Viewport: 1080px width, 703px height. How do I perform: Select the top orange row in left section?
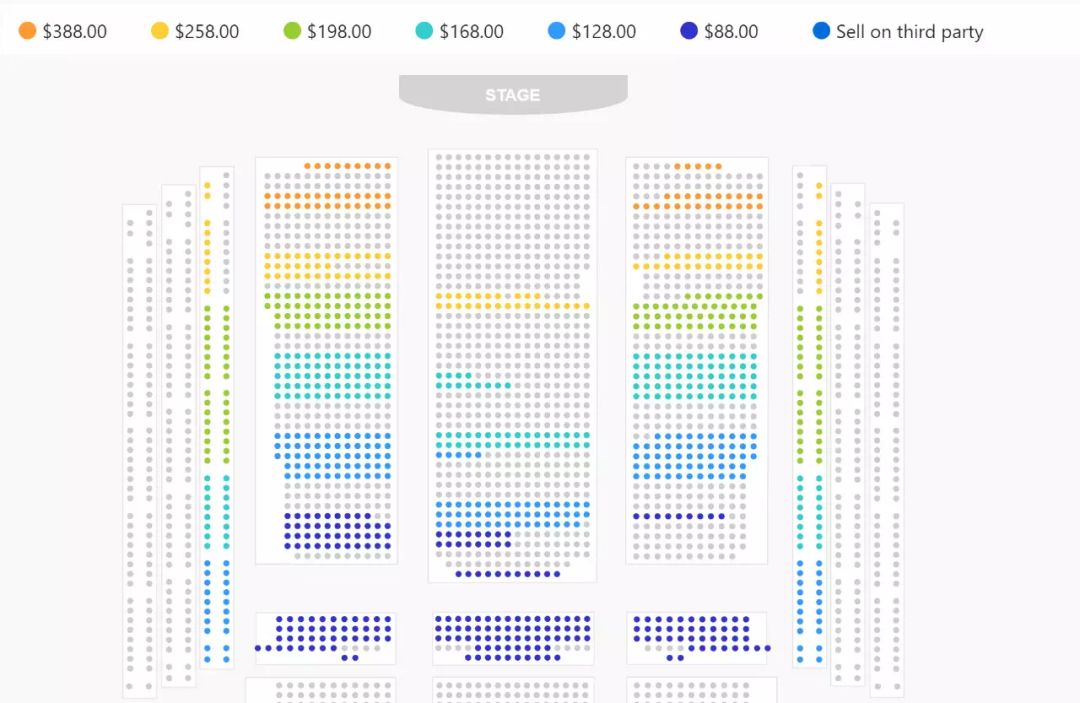point(347,166)
